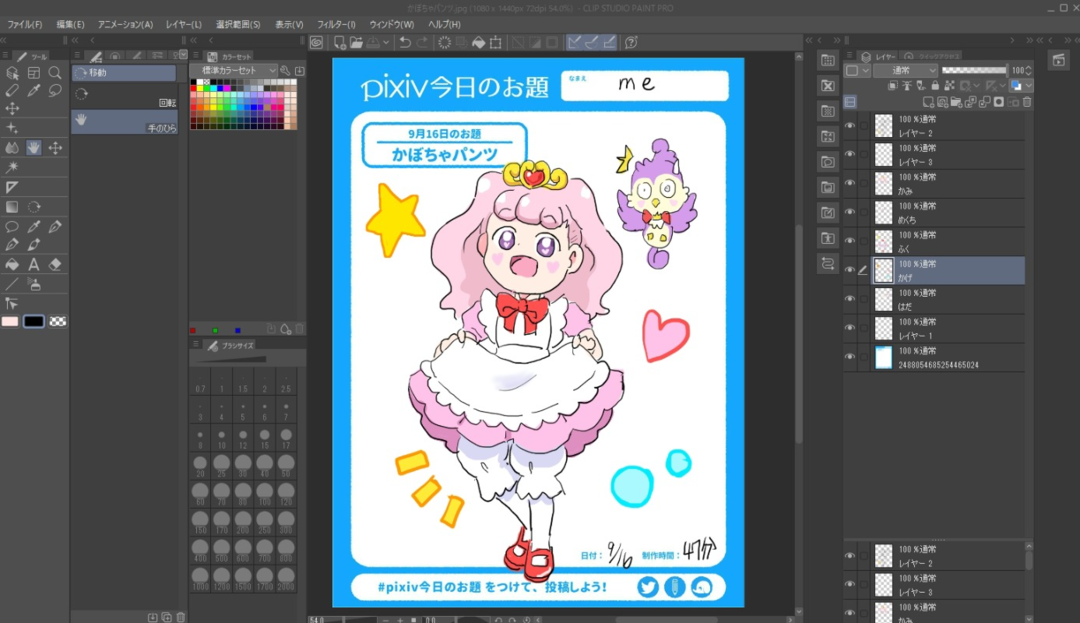The width and height of the screenshot is (1080, 623).
Task: Select the Fill bucket tool
Action: 12,265
